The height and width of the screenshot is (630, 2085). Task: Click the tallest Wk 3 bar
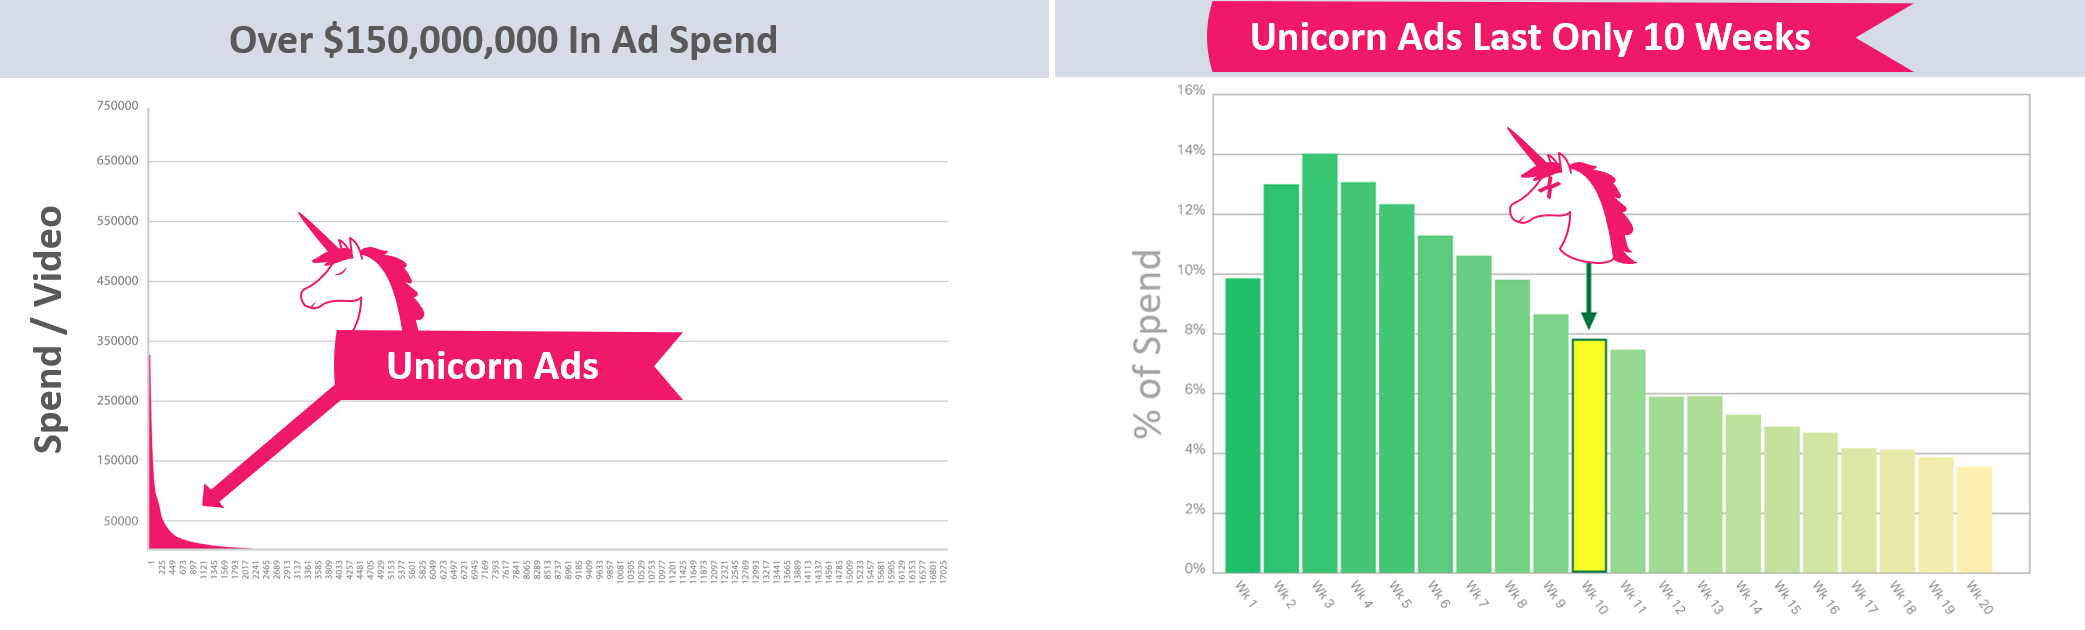click(1319, 362)
